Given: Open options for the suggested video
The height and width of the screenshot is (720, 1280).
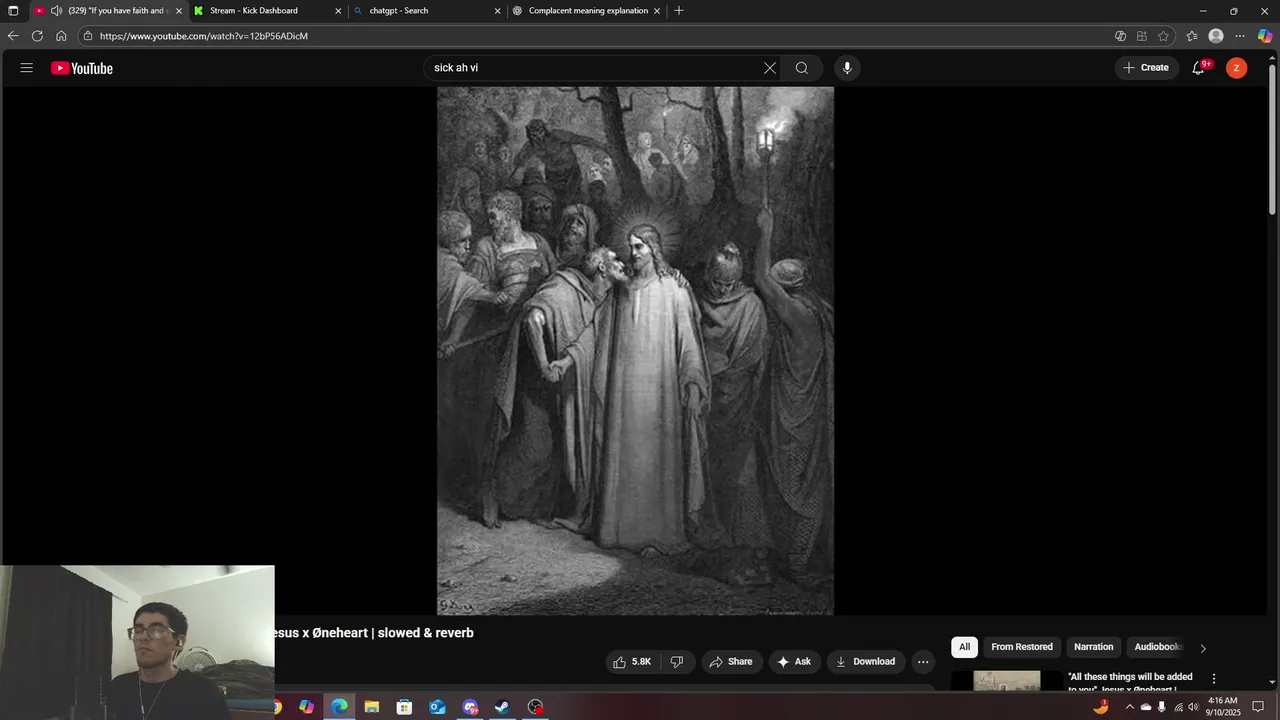Looking at the screenshot, I should [1214, 679].
